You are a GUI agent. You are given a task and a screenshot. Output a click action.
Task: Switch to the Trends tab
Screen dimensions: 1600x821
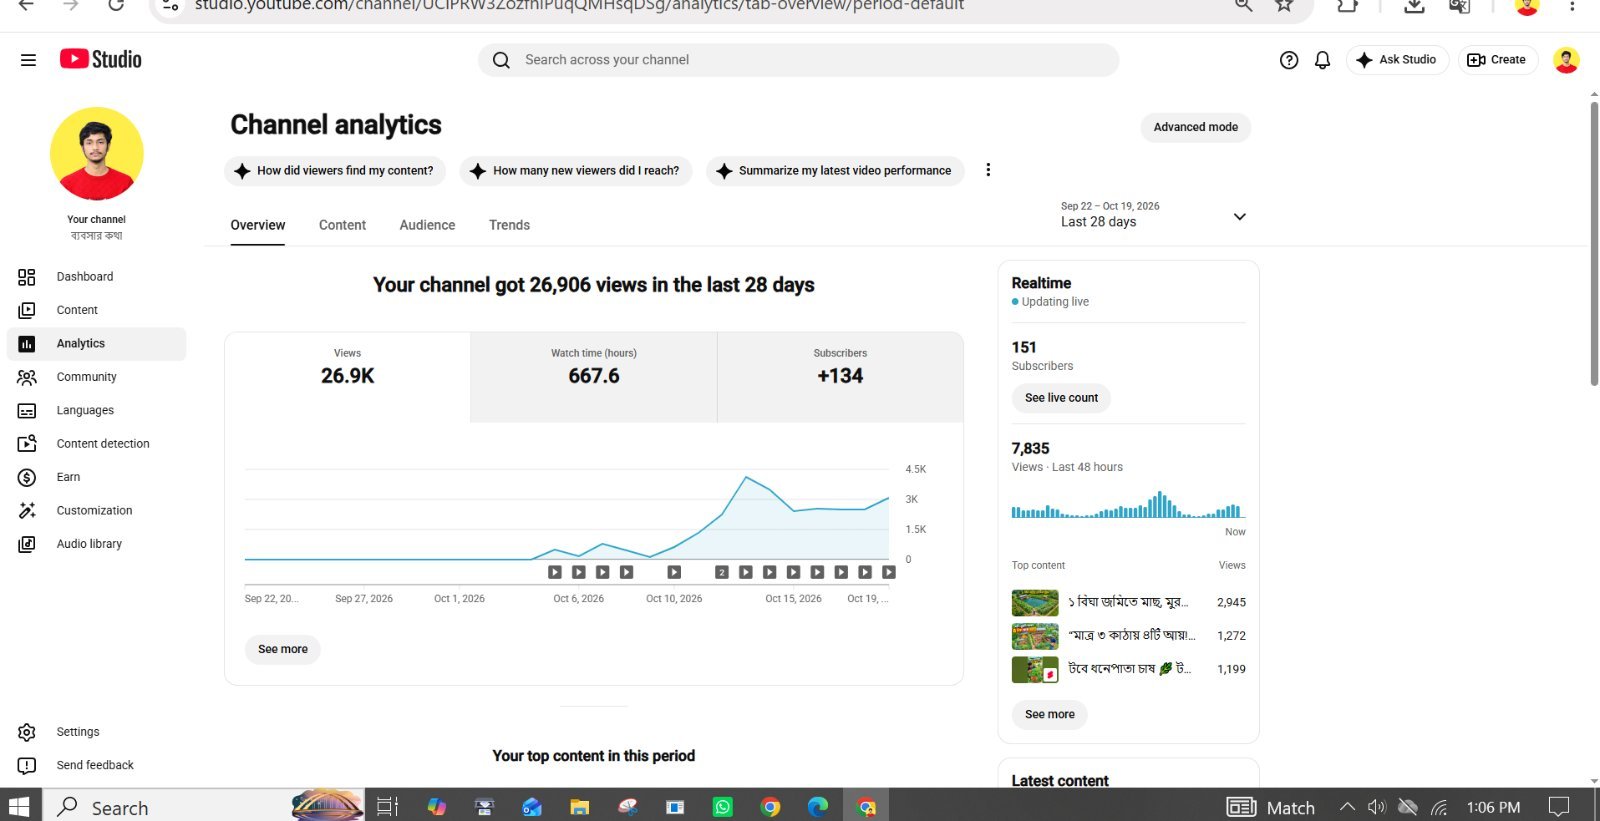509,225
